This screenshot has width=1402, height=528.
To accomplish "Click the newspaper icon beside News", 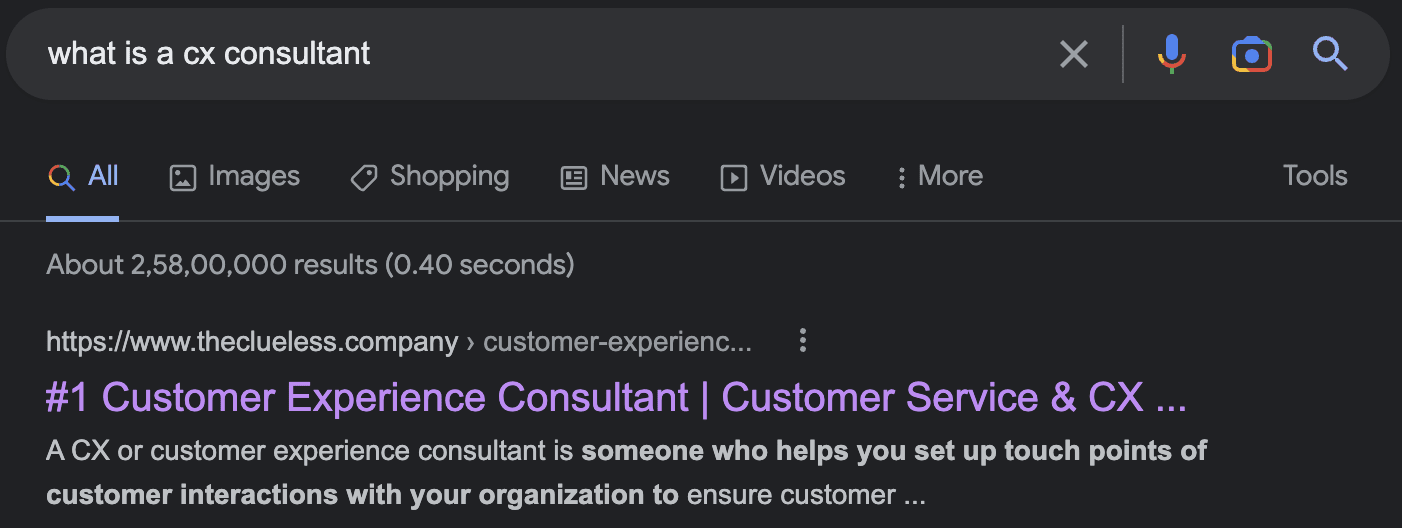I will [x=574, y=178].
